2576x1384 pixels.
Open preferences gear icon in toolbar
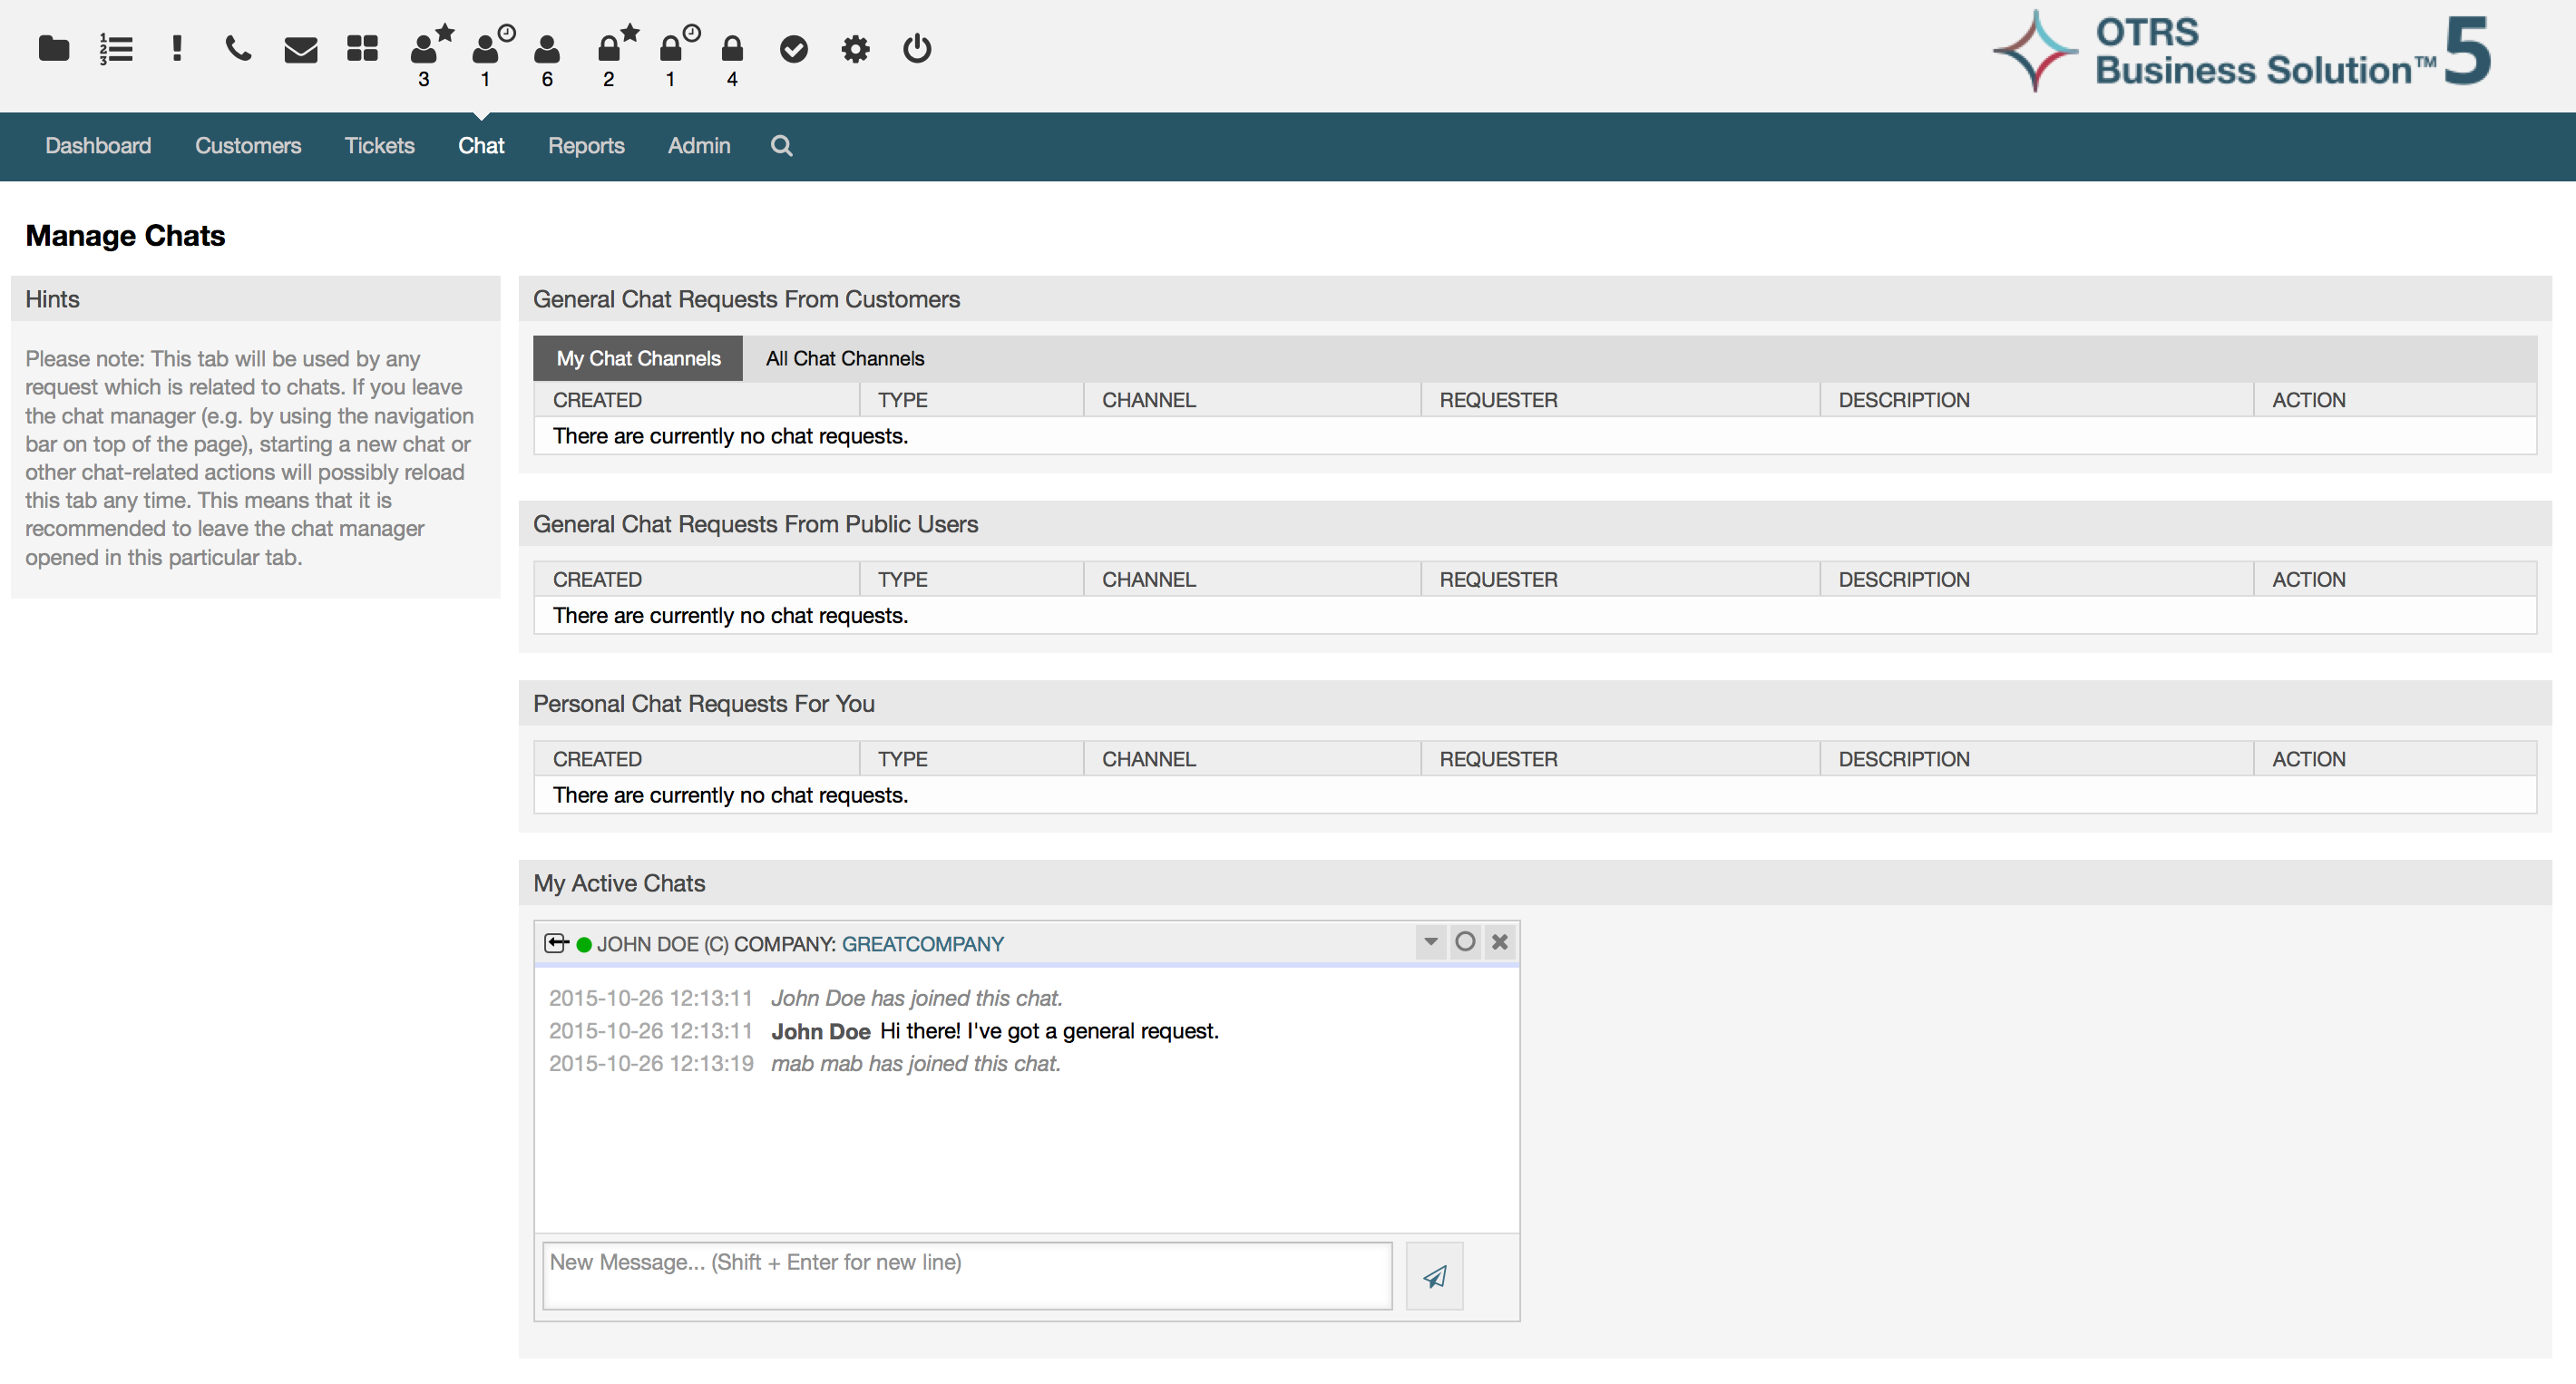[855, 48]
